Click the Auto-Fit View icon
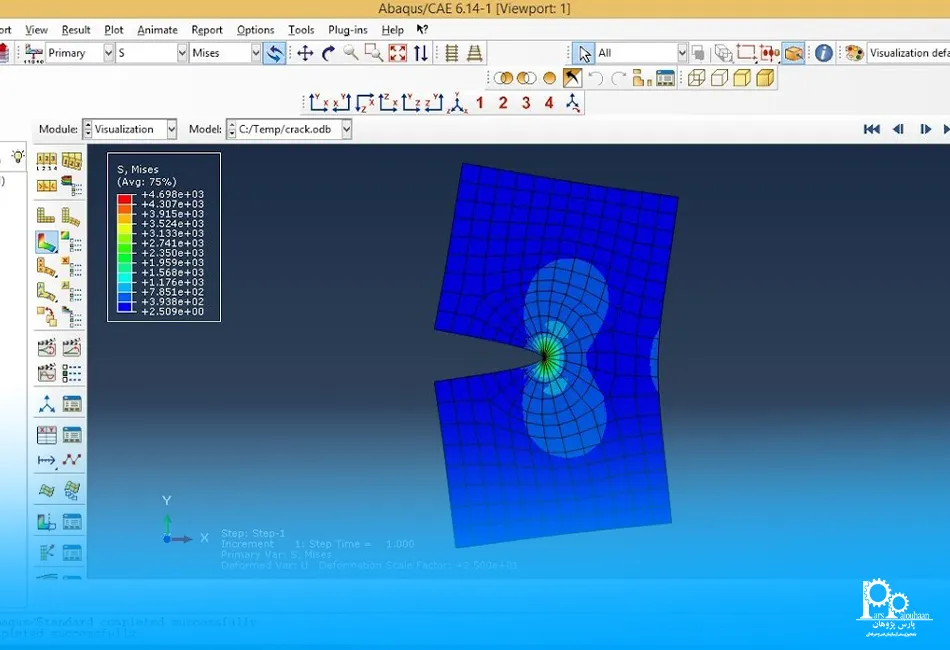This screenshot has width=950, height=650. pos(397,53)
